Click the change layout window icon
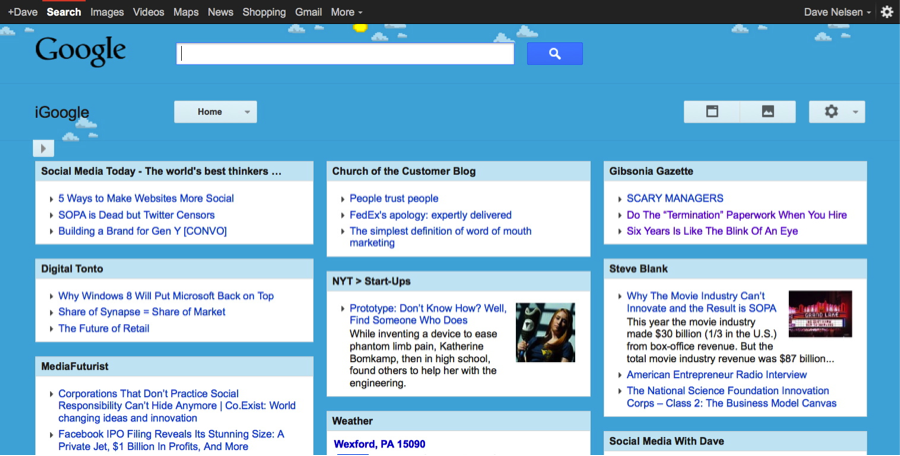This screenshot has width=900, height=456. (x=712, y=112)
